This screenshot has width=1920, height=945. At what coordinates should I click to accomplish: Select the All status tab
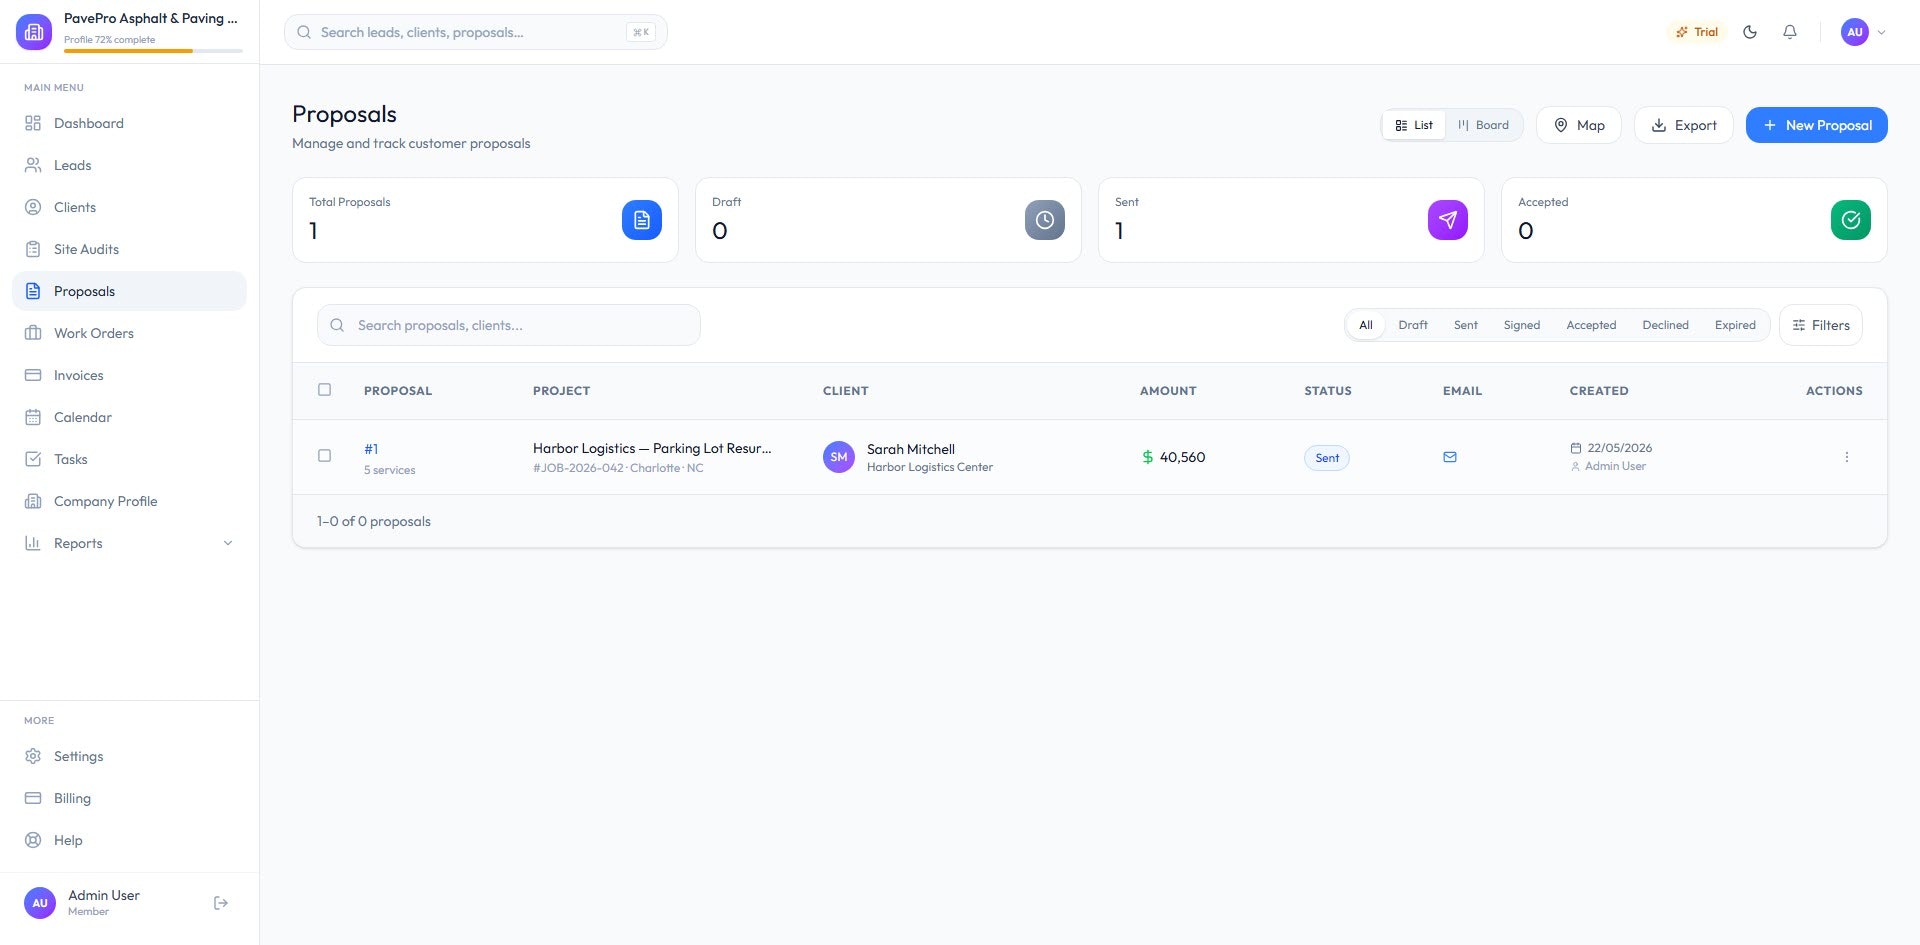pos(1366,325)
